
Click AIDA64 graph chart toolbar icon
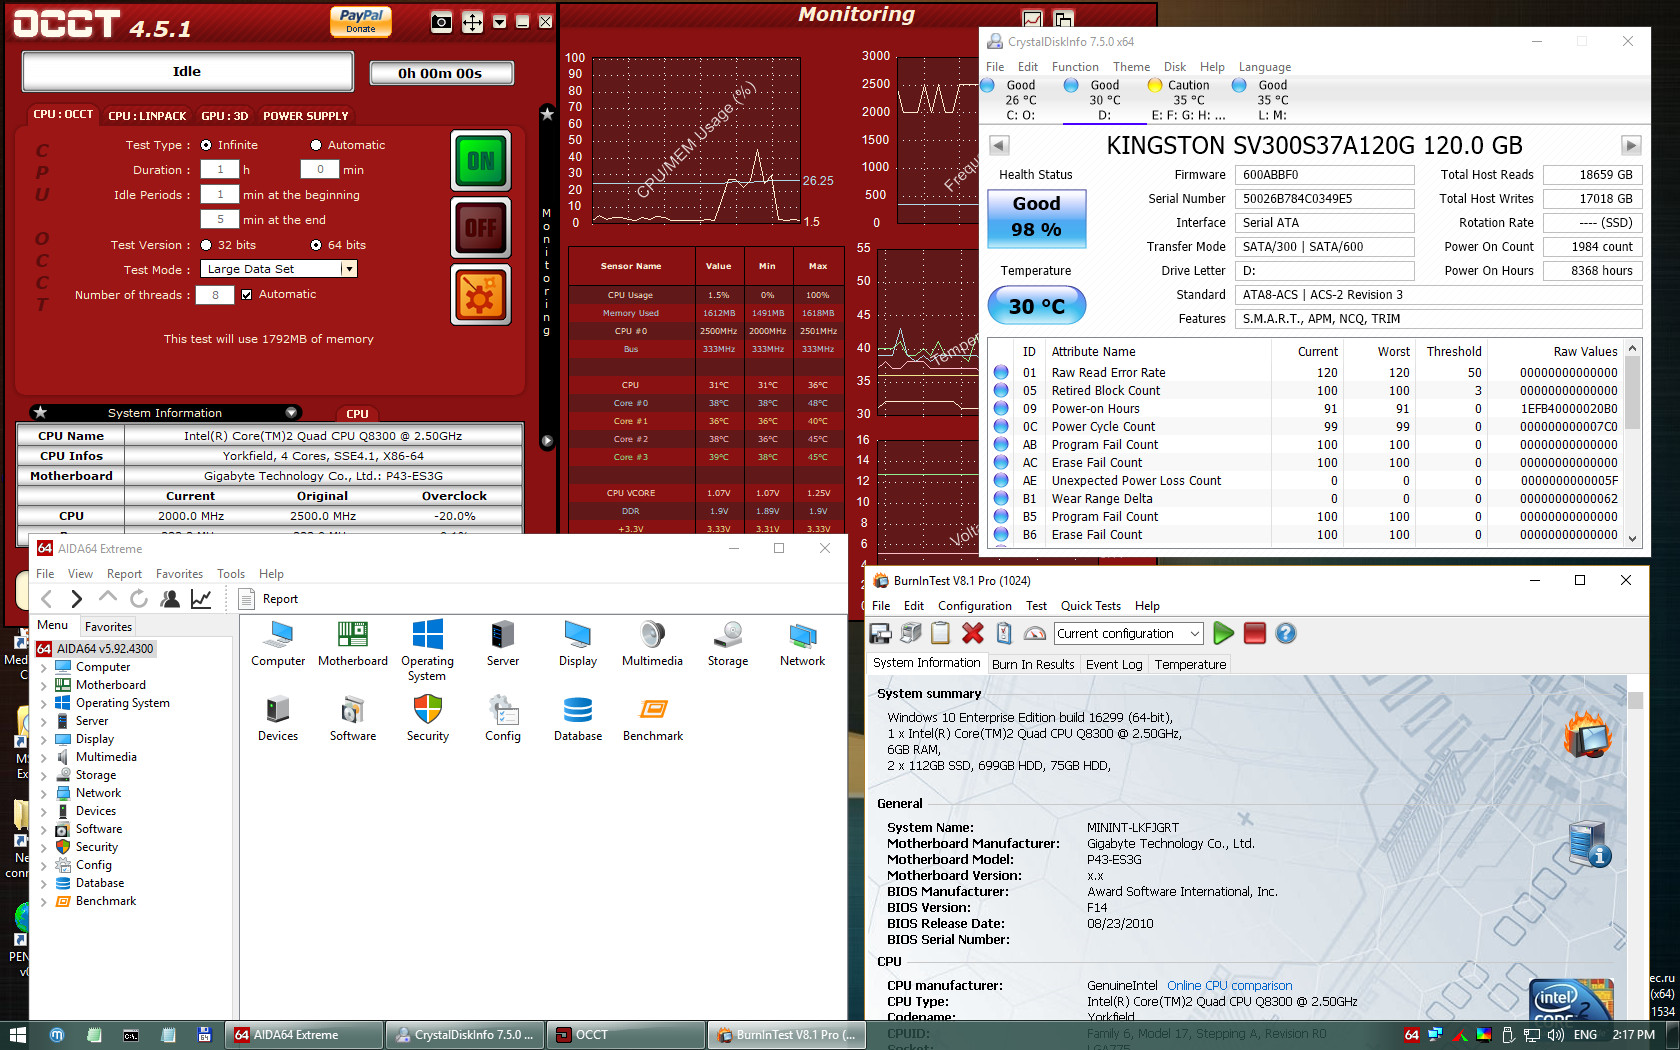tap(201, 599)
